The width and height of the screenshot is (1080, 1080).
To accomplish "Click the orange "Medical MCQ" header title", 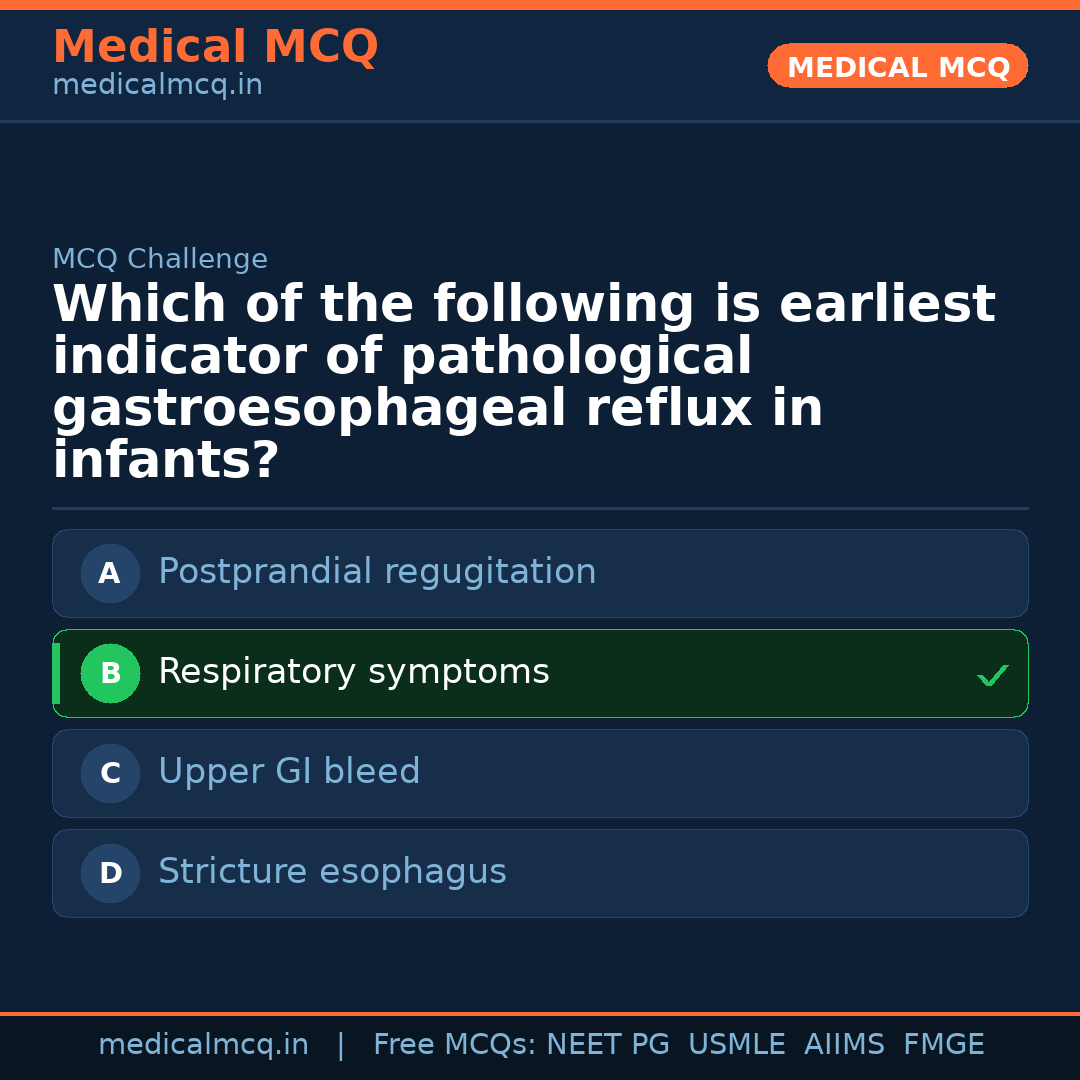I will coord(215,47).
